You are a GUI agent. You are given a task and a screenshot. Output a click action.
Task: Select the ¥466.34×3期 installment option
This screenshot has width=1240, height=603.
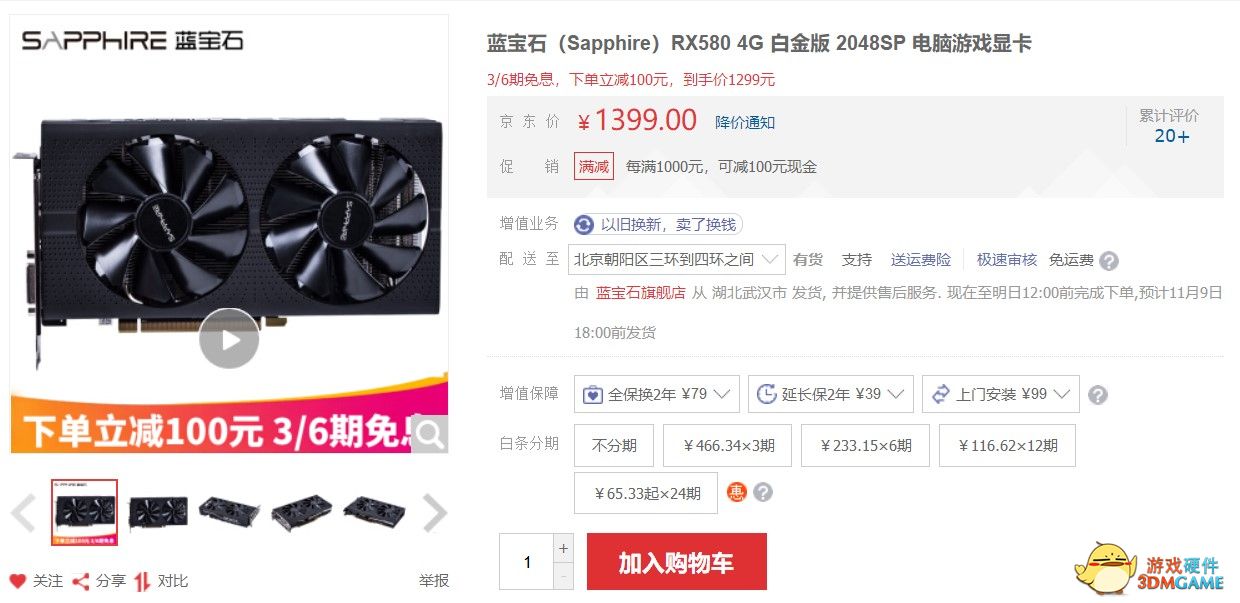click(728, 446)
